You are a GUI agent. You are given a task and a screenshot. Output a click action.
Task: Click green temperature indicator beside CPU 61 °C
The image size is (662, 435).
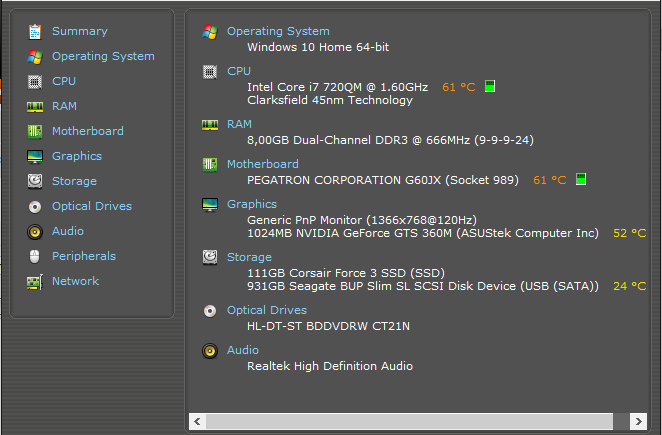pyautogui.click(x=490, y=86)
